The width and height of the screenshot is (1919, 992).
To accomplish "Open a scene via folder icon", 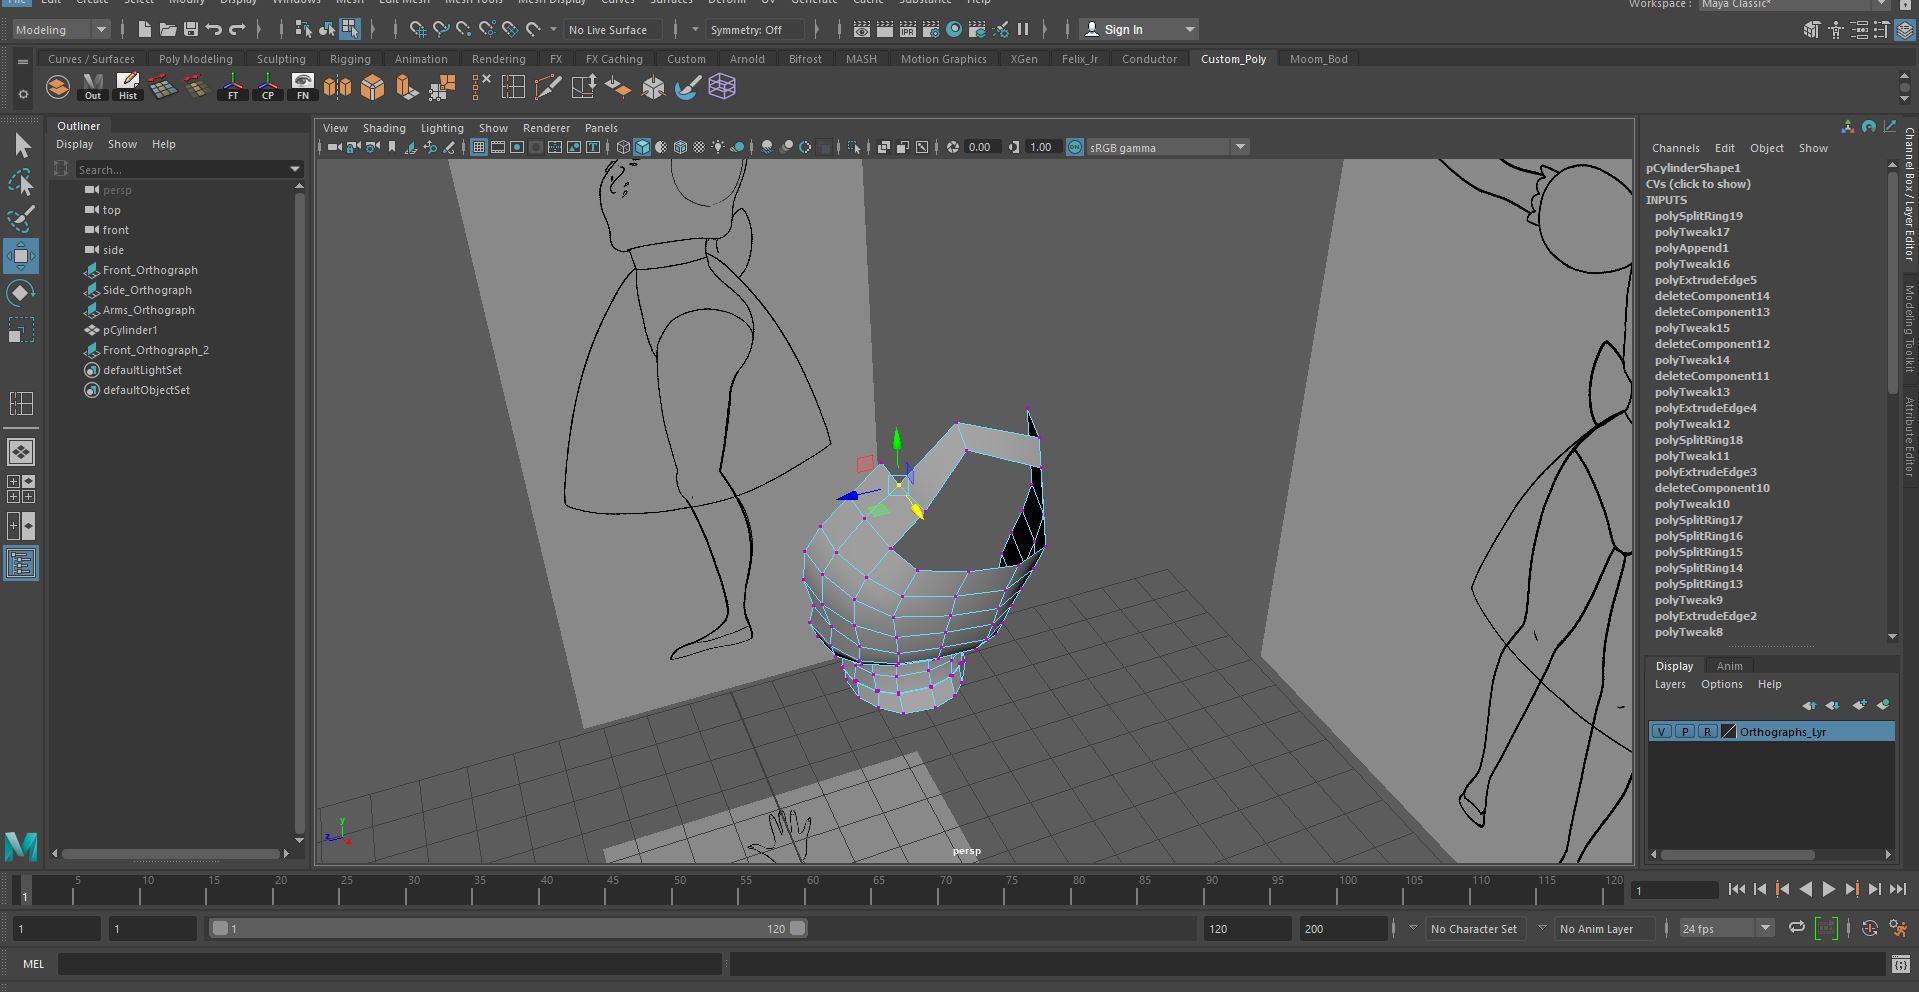I will pos(168,29).
